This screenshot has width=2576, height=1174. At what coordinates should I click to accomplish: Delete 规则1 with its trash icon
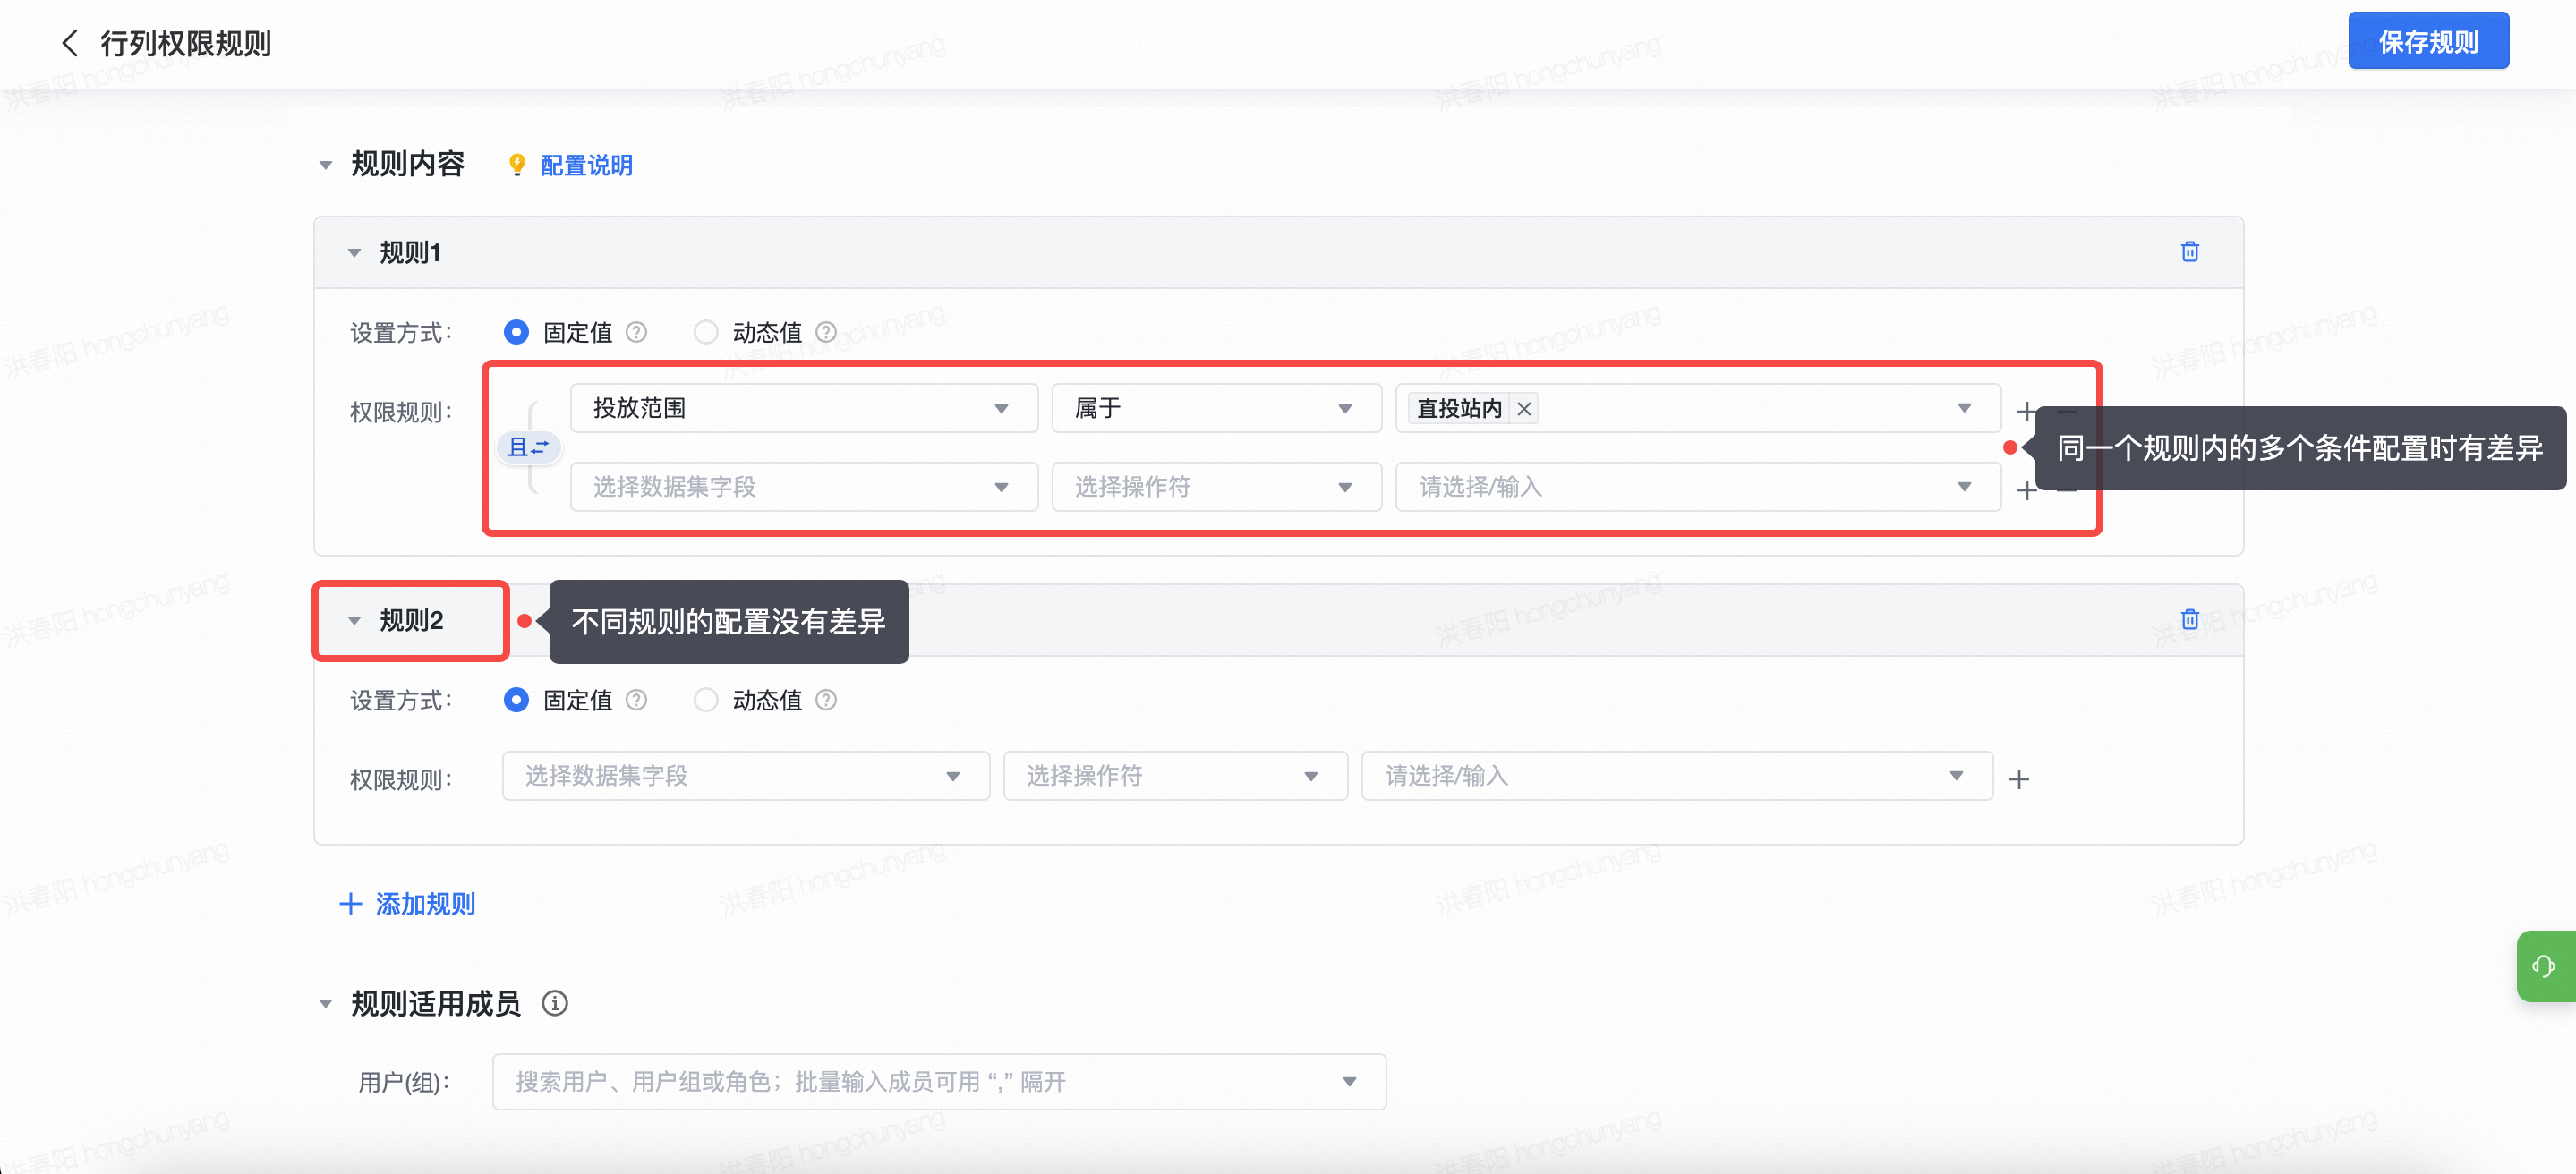click(2189, 252)
